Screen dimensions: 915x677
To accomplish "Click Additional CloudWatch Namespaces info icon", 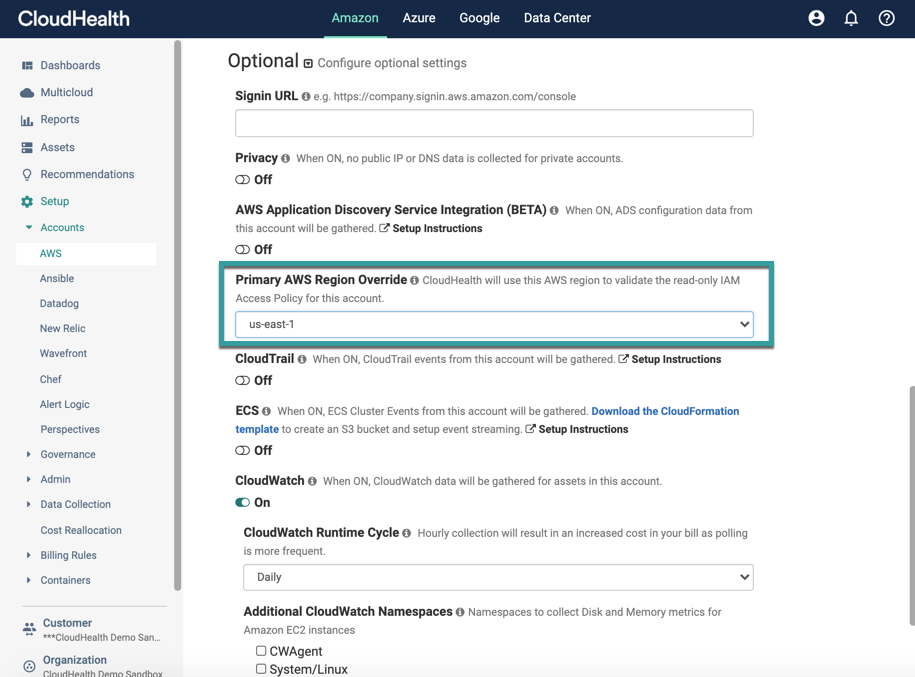I will point(460,612).
